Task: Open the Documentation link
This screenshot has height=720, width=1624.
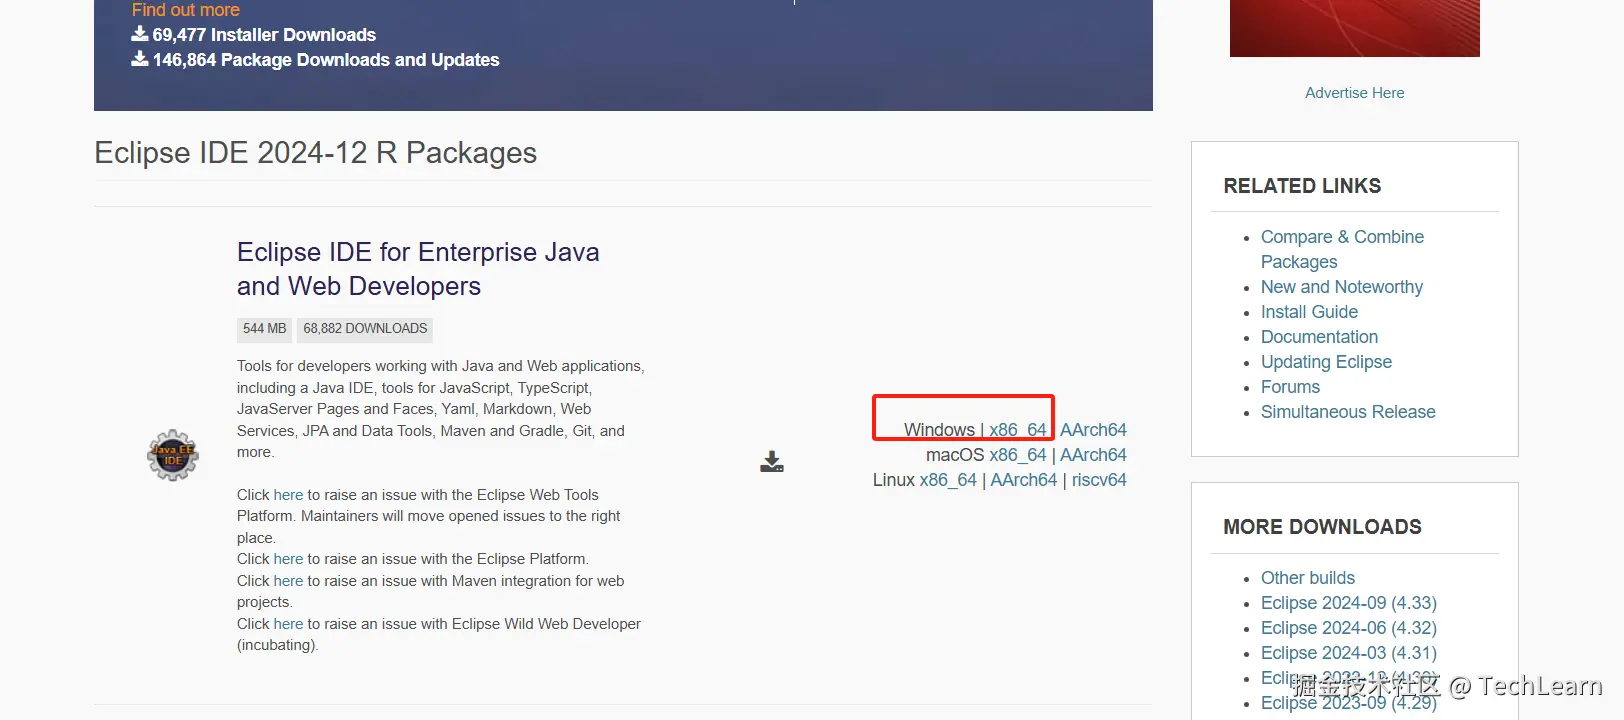Action: (1319, 337)
